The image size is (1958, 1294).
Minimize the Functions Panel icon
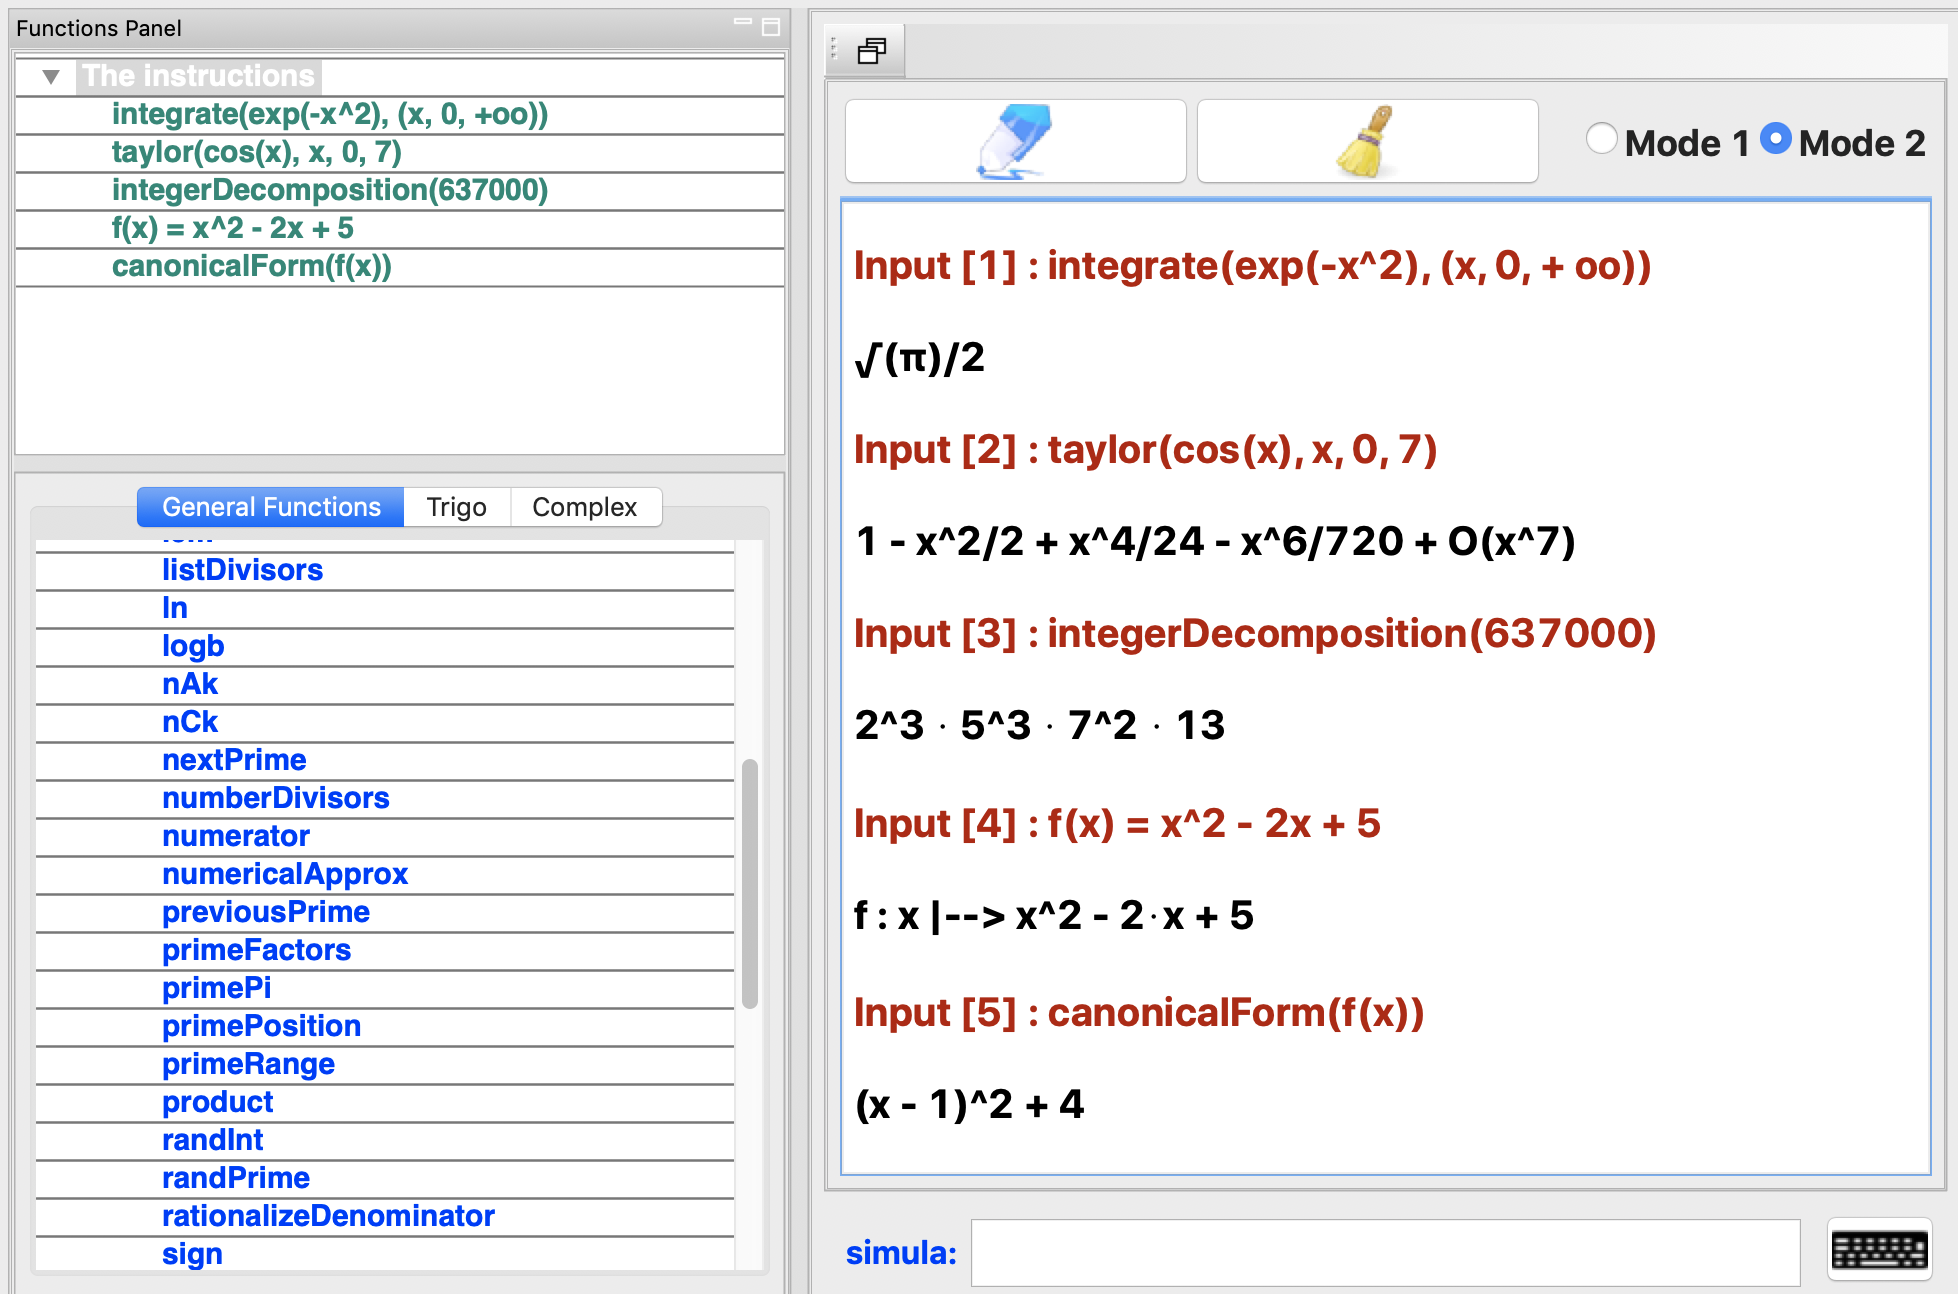tap(742, 22)
